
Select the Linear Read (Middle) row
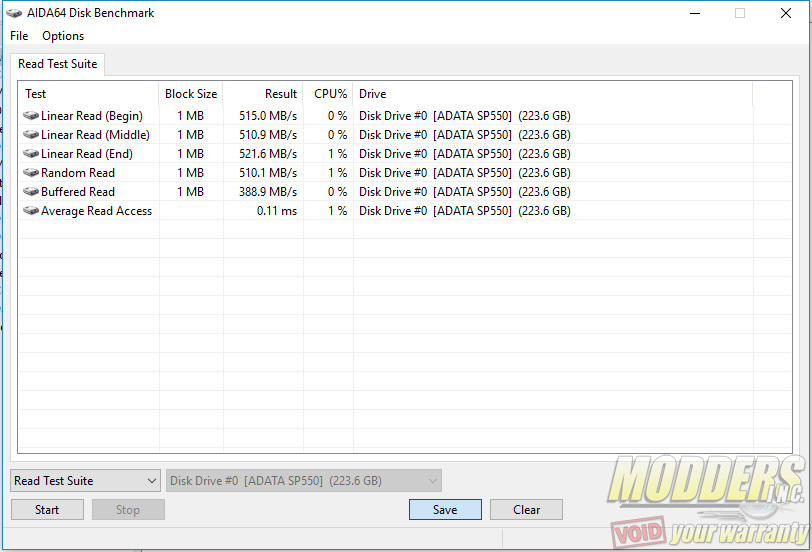(x=405, y=135)
